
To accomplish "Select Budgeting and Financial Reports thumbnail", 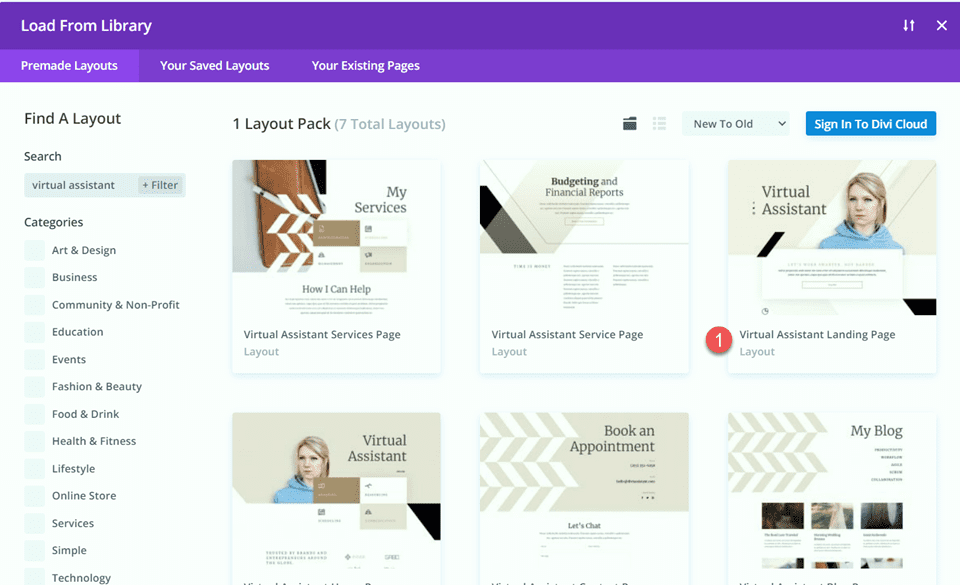I will click(584, 238).
